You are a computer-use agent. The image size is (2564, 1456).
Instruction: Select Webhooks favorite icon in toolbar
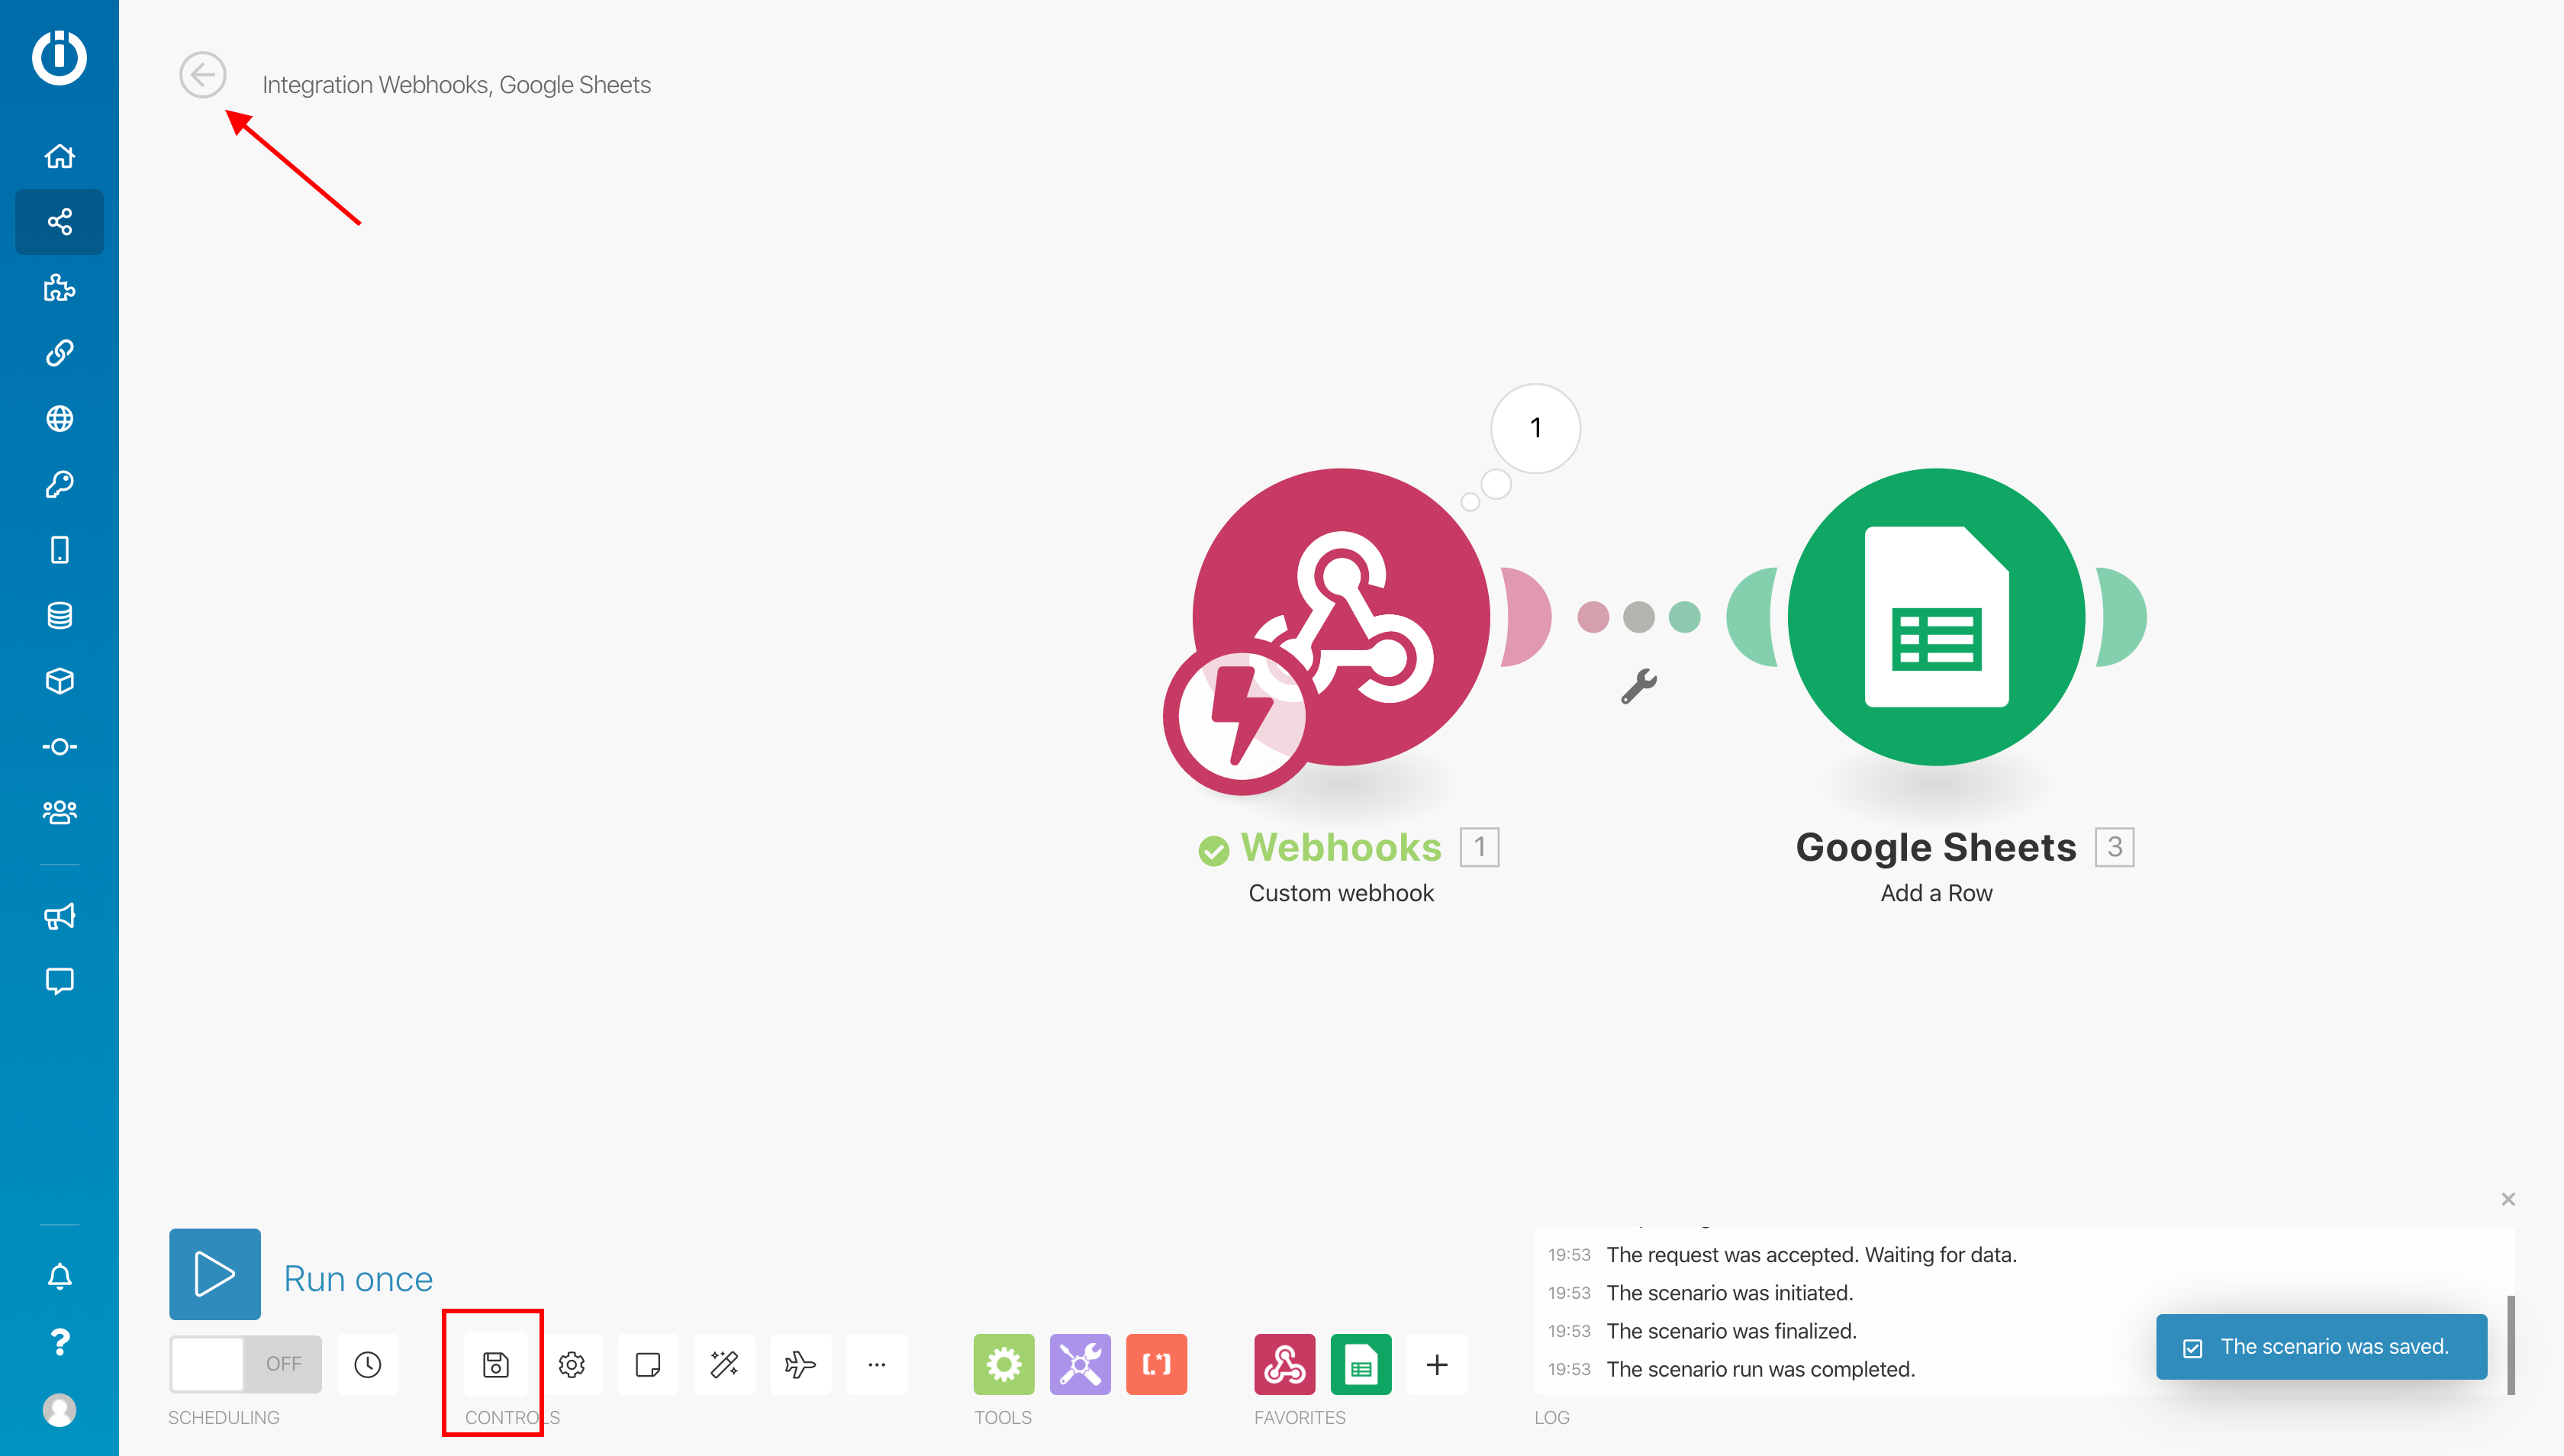pyautogui.click(x=1285, y=1364)
